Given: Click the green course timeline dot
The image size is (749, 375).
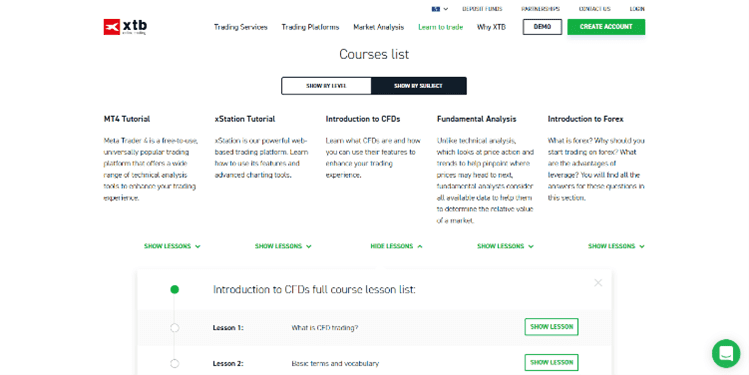Looking at the screenshot, I should pos(174,289).
